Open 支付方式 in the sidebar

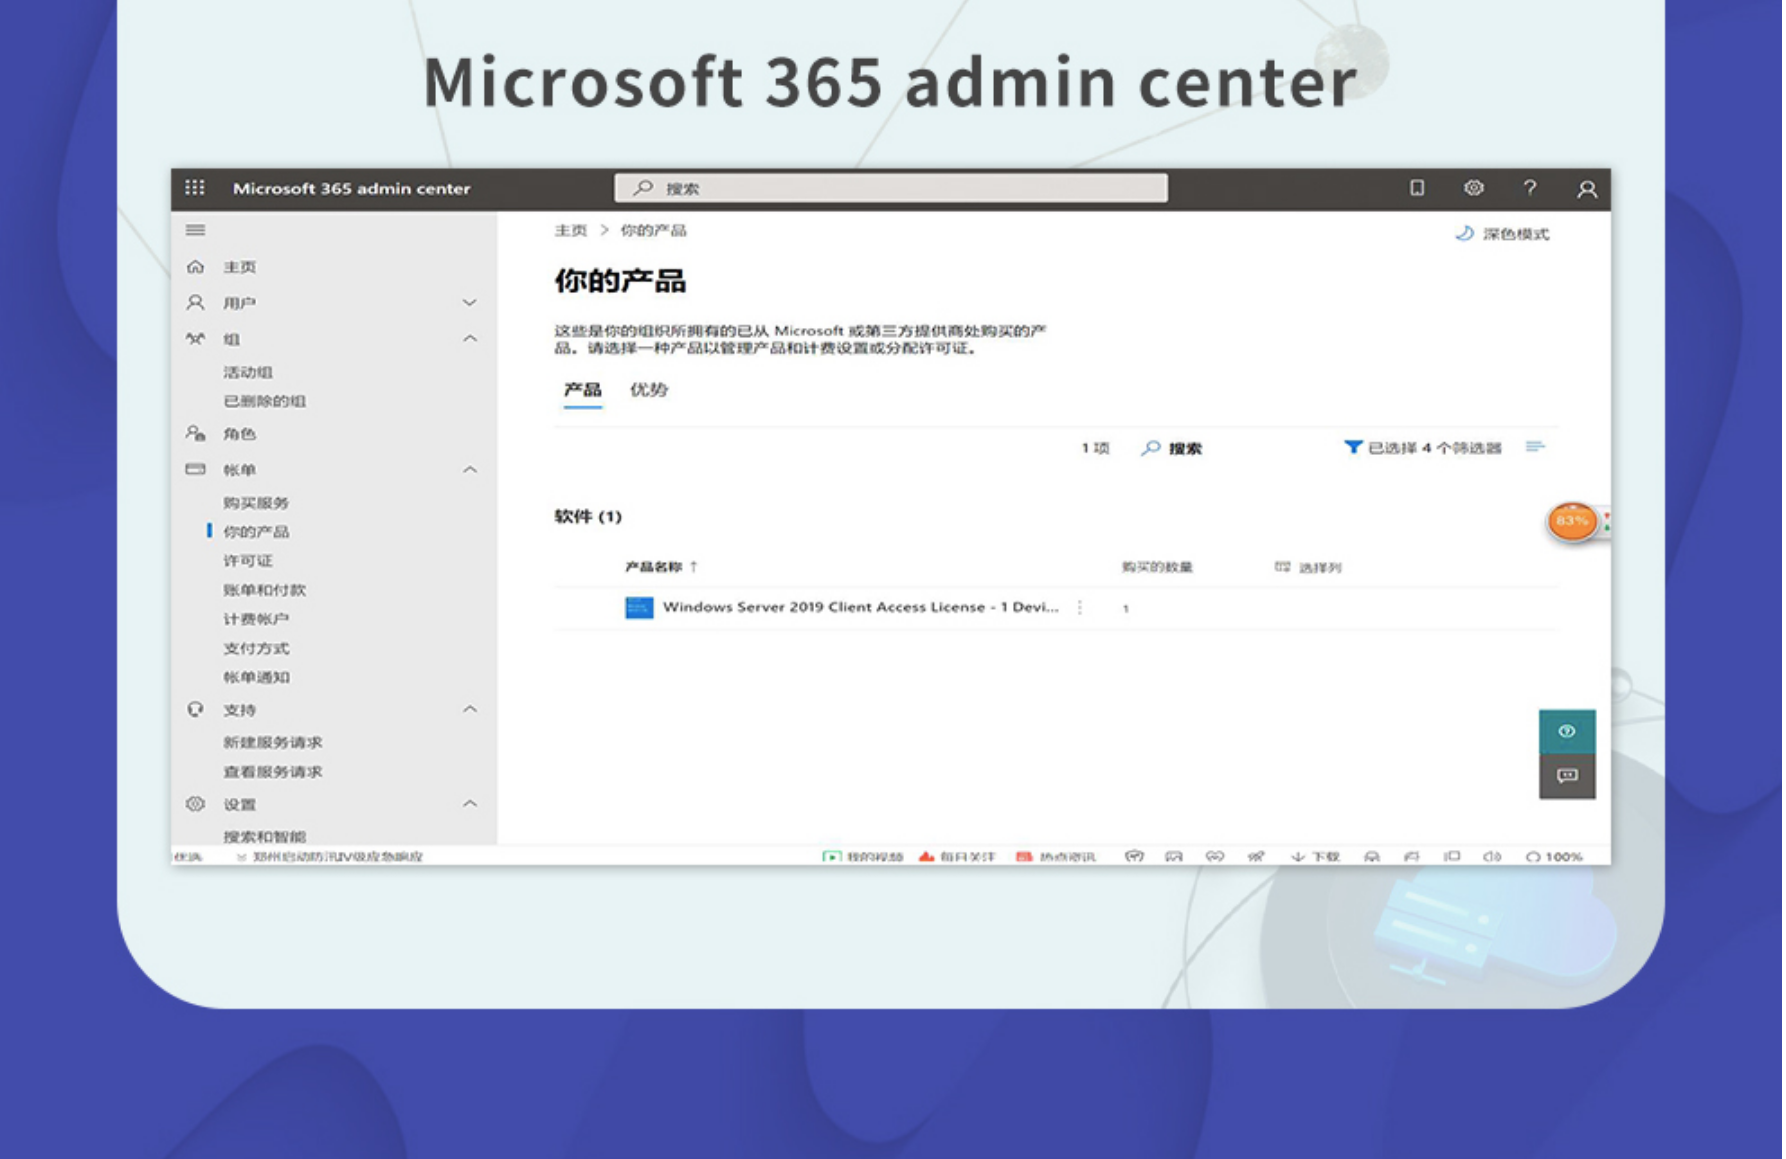pyautogui.click(x=256, y=648)
